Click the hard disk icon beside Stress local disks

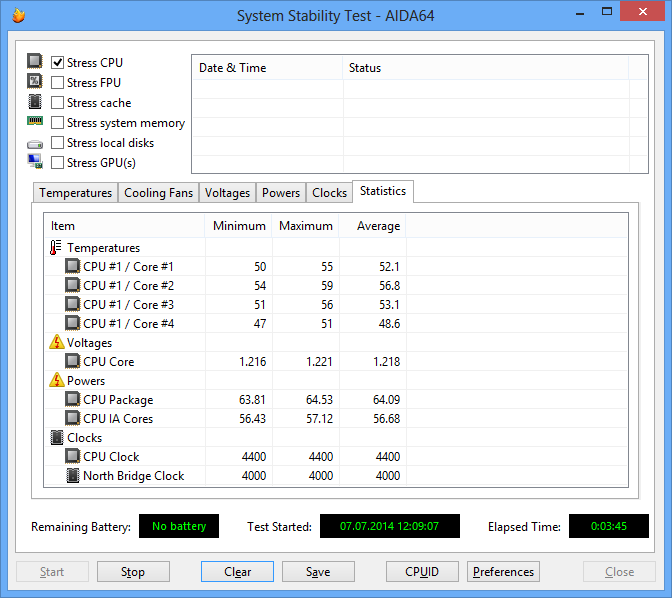(x=35, y=144)
